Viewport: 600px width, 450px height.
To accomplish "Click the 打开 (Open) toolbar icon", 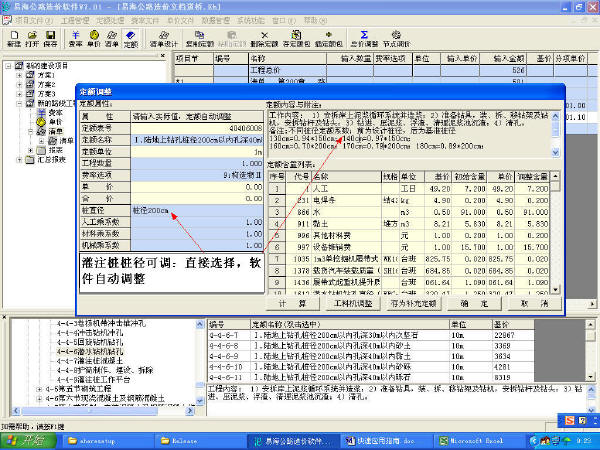I will (x=32, y=40).
